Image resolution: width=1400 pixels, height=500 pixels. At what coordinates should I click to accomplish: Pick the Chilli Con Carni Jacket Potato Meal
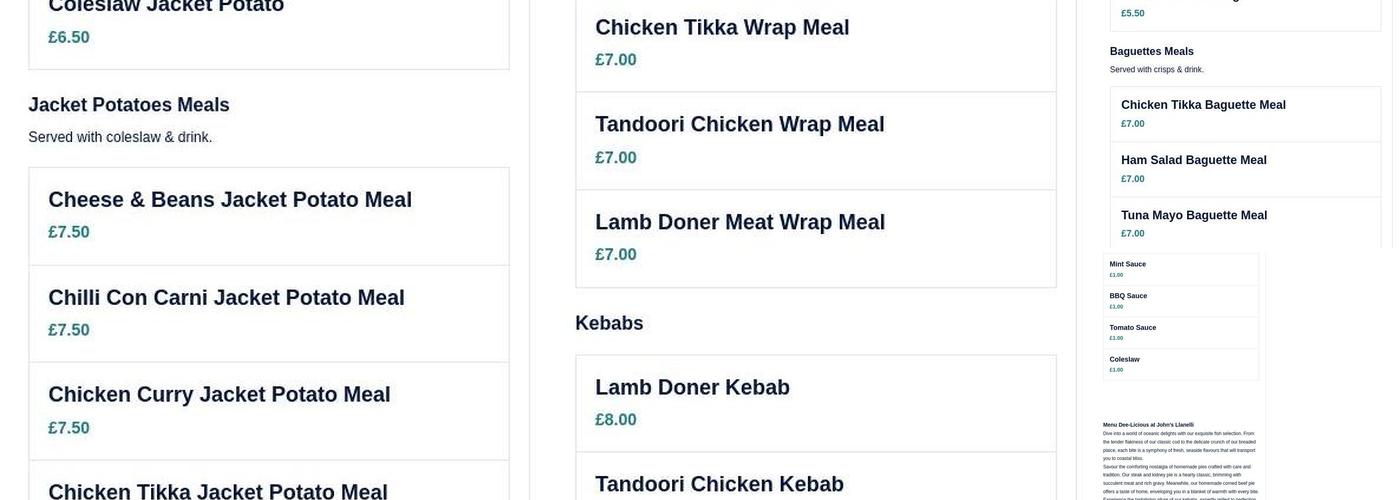pos(268,313)
